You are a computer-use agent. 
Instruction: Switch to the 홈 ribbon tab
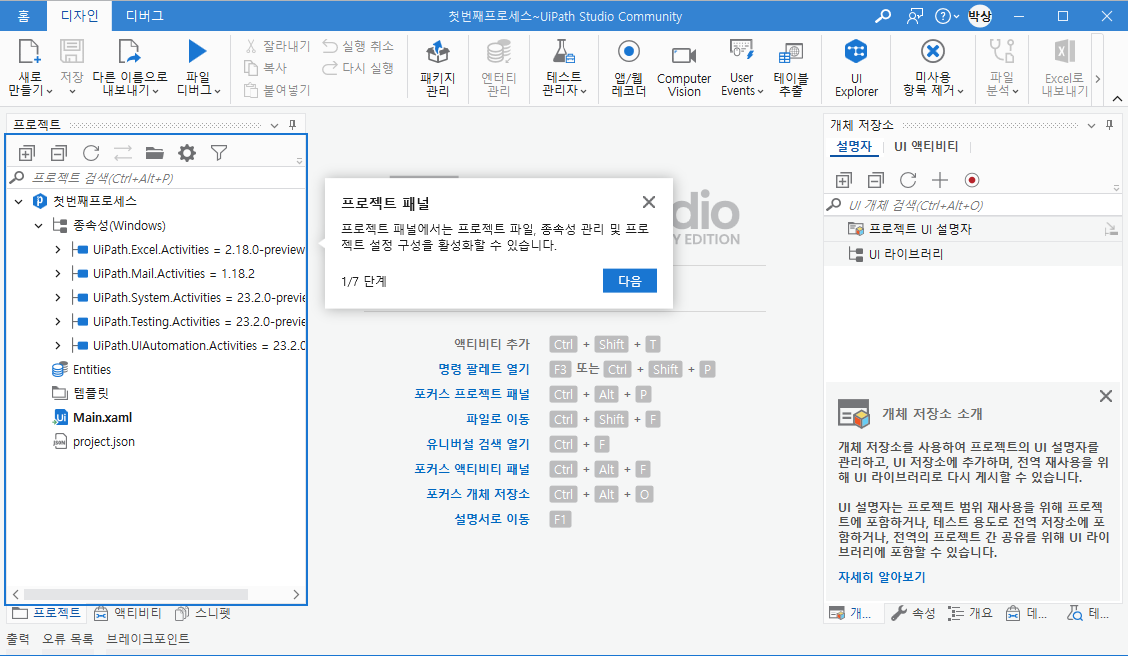23,16
